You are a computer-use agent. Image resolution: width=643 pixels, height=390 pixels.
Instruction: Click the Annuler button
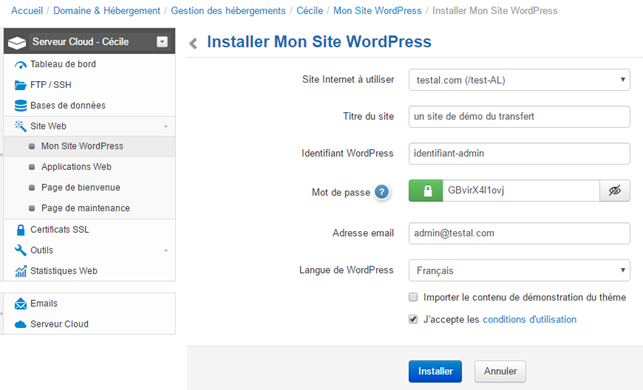500,371
